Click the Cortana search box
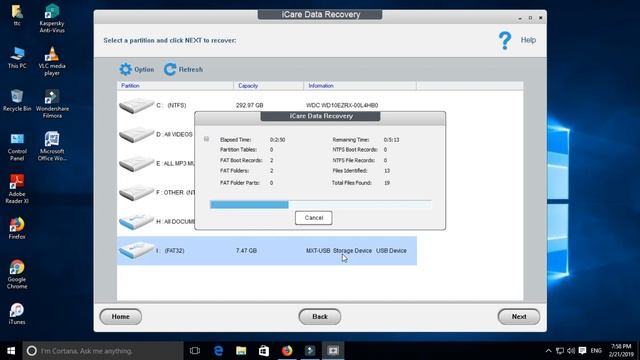 103,351
